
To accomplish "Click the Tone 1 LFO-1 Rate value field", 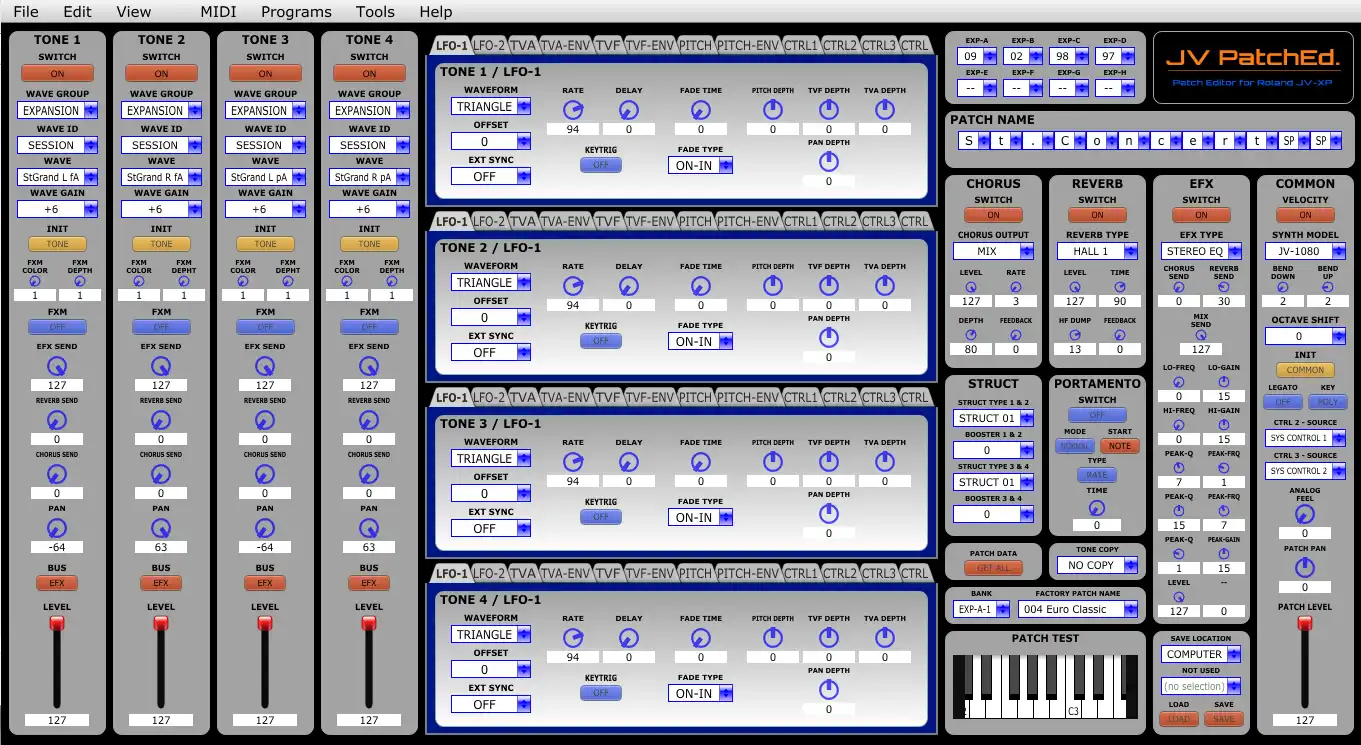I will (573, 129).
